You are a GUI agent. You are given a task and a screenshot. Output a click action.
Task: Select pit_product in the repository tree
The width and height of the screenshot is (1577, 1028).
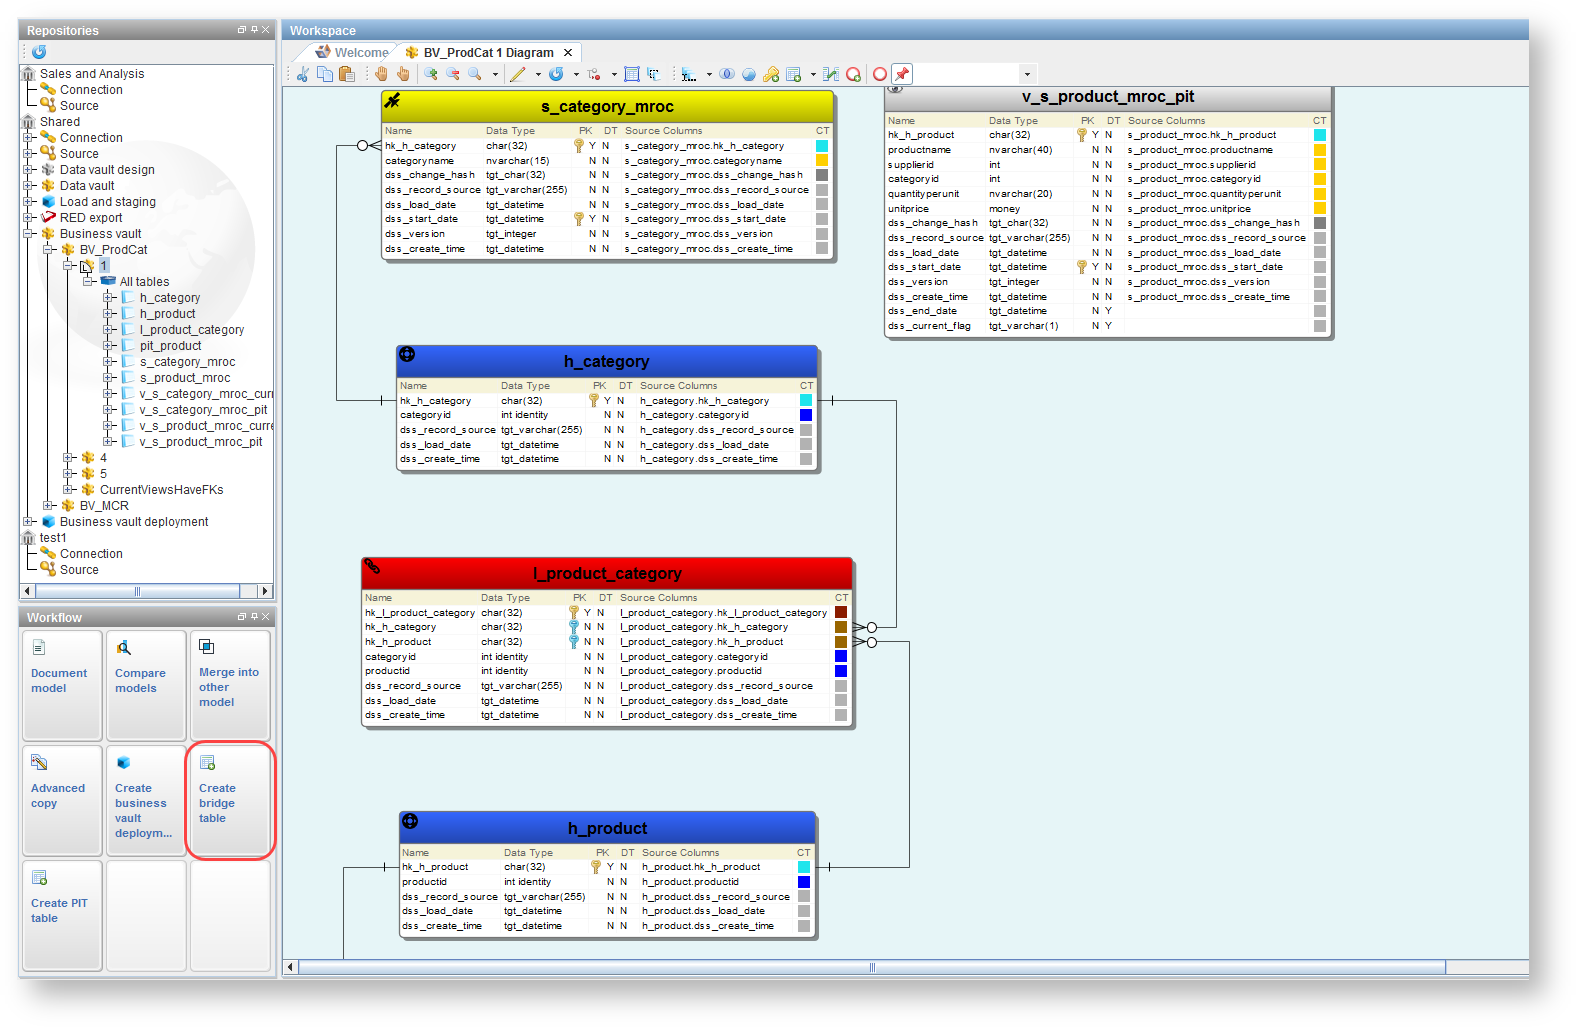[x=171, y=346]
